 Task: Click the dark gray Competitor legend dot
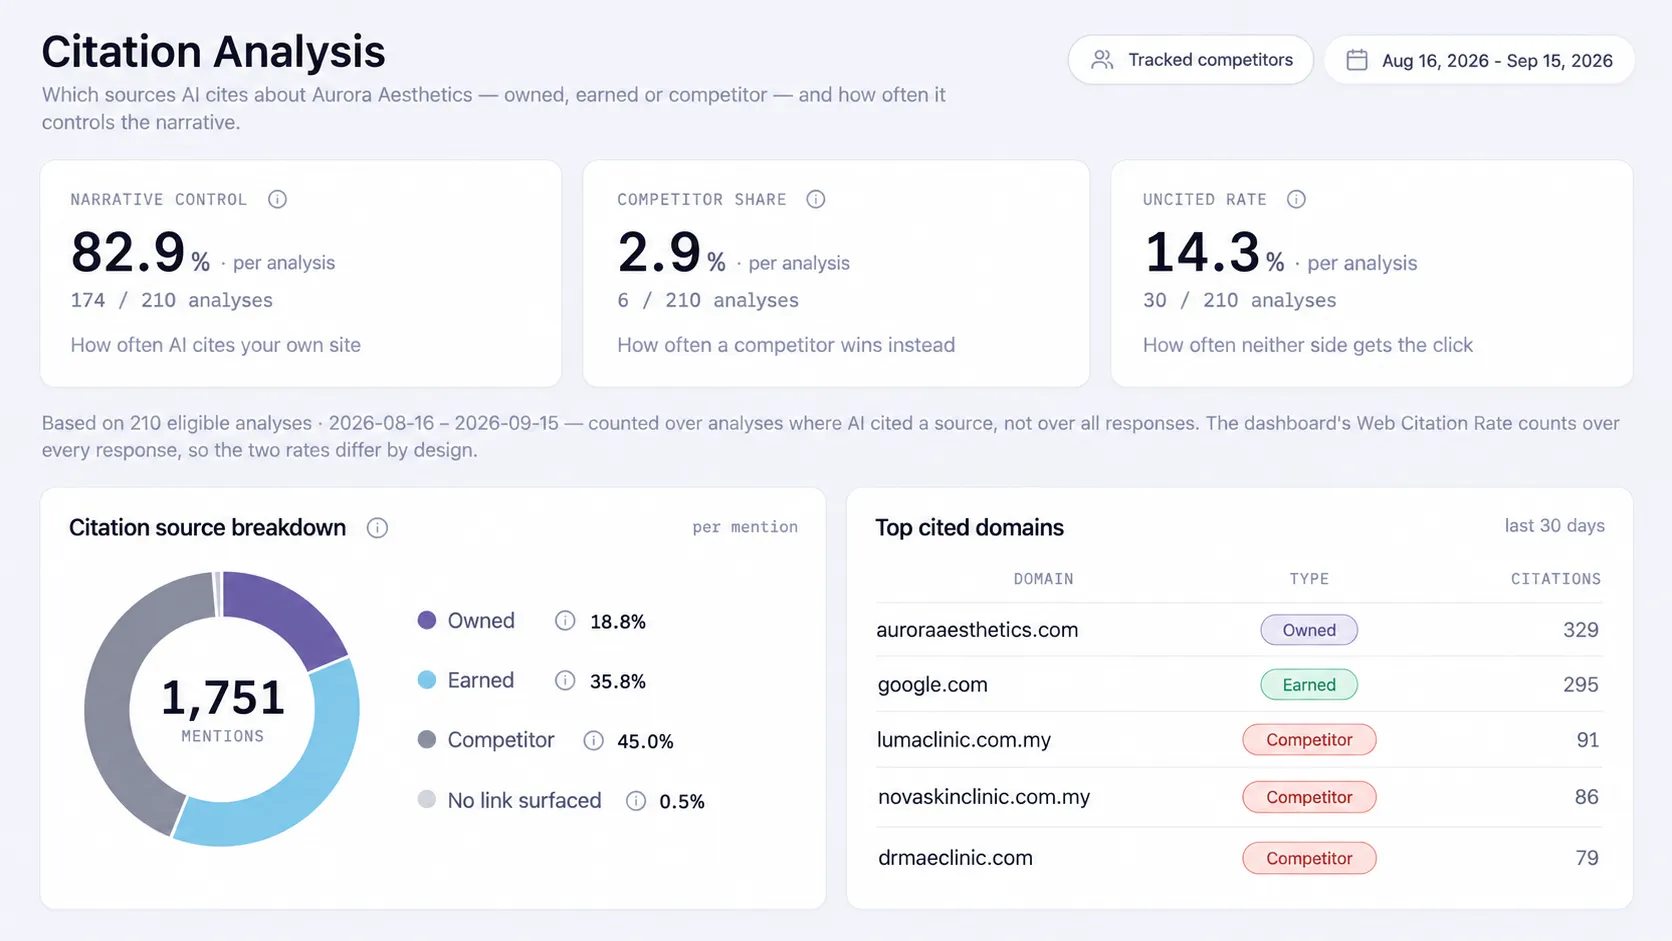point(427,740)
